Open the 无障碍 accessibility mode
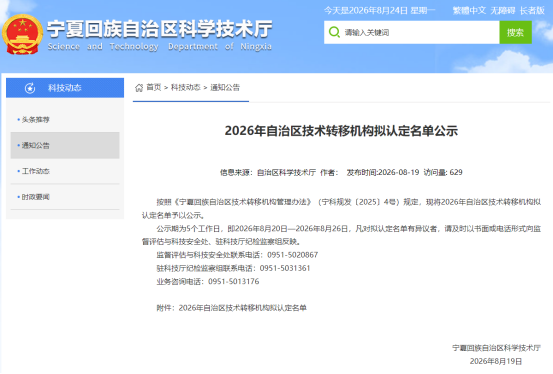Image resolution: width=553 pixels, height=374 pixels. tap(503, 11)
